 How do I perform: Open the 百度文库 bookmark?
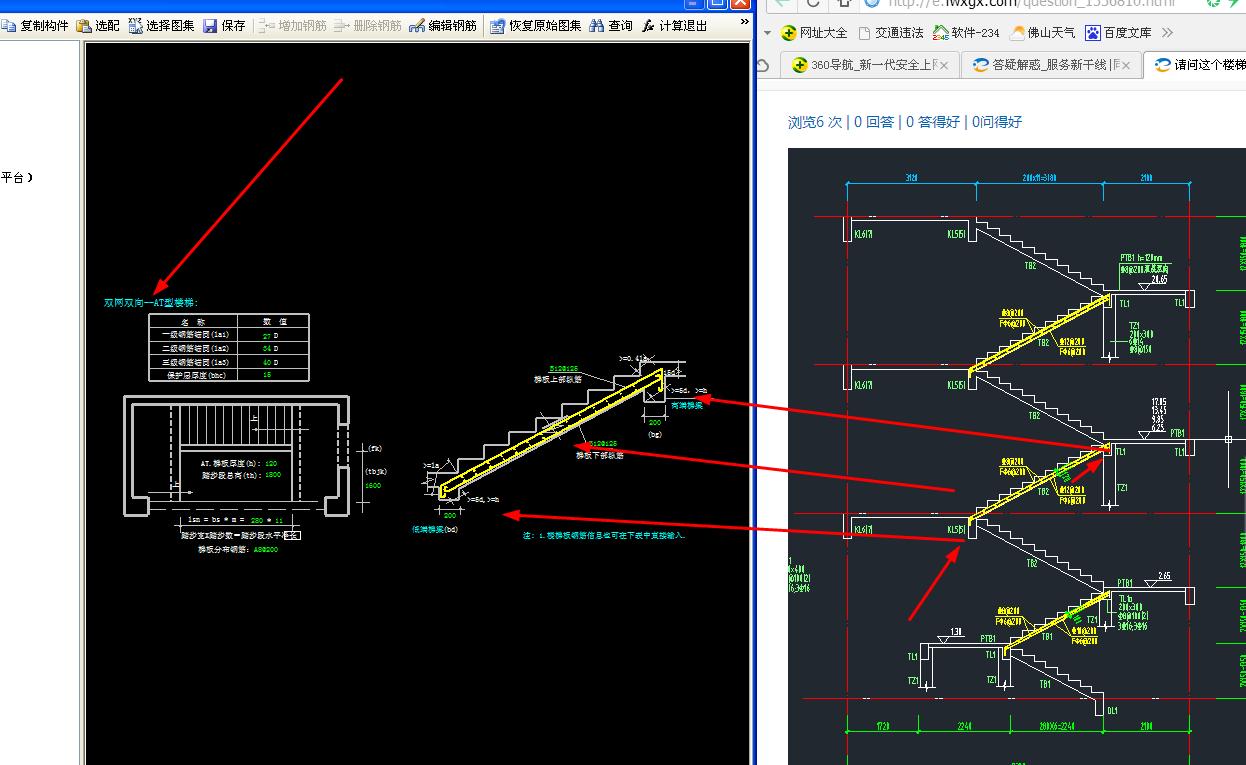coord(1118,33)
